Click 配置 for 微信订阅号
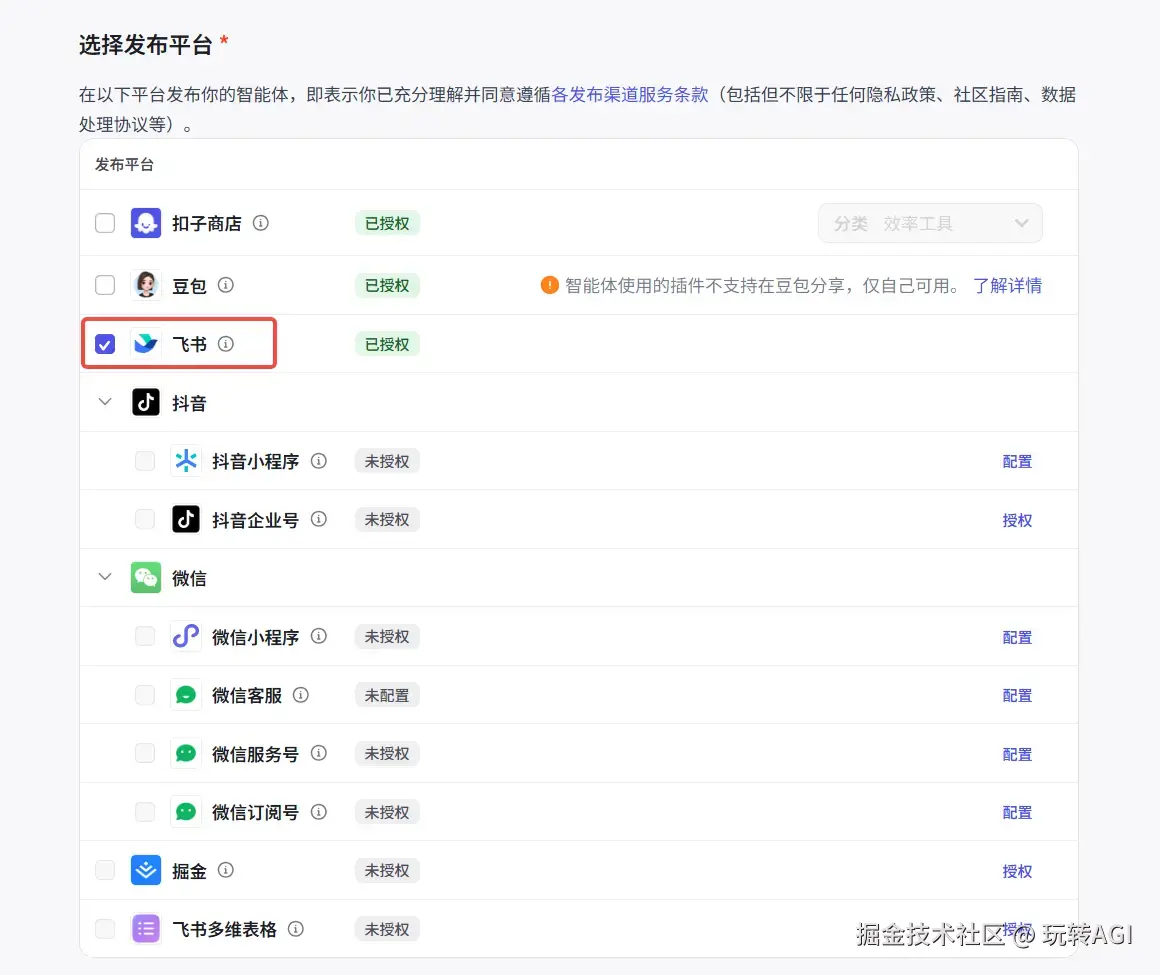 (x=1016, y=812)
